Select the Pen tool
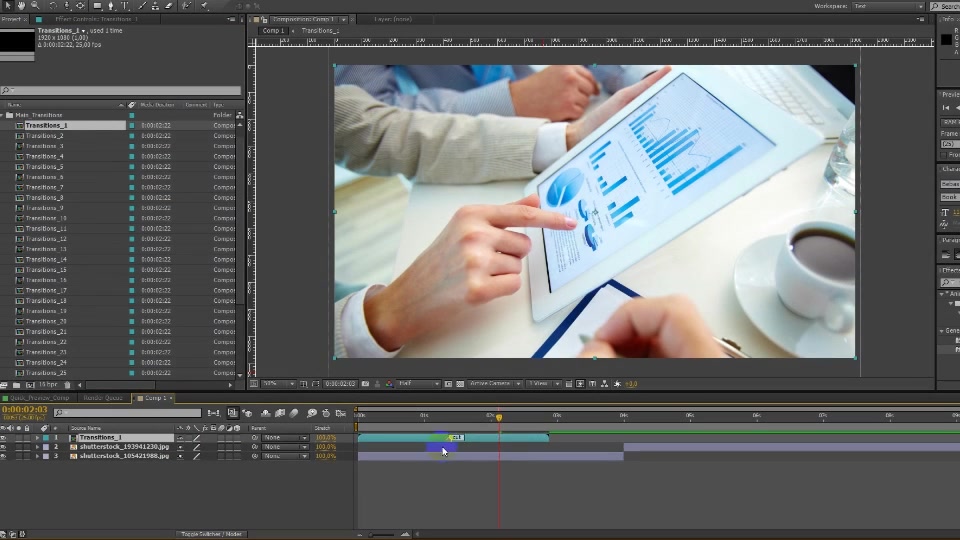 pos(111,6)
